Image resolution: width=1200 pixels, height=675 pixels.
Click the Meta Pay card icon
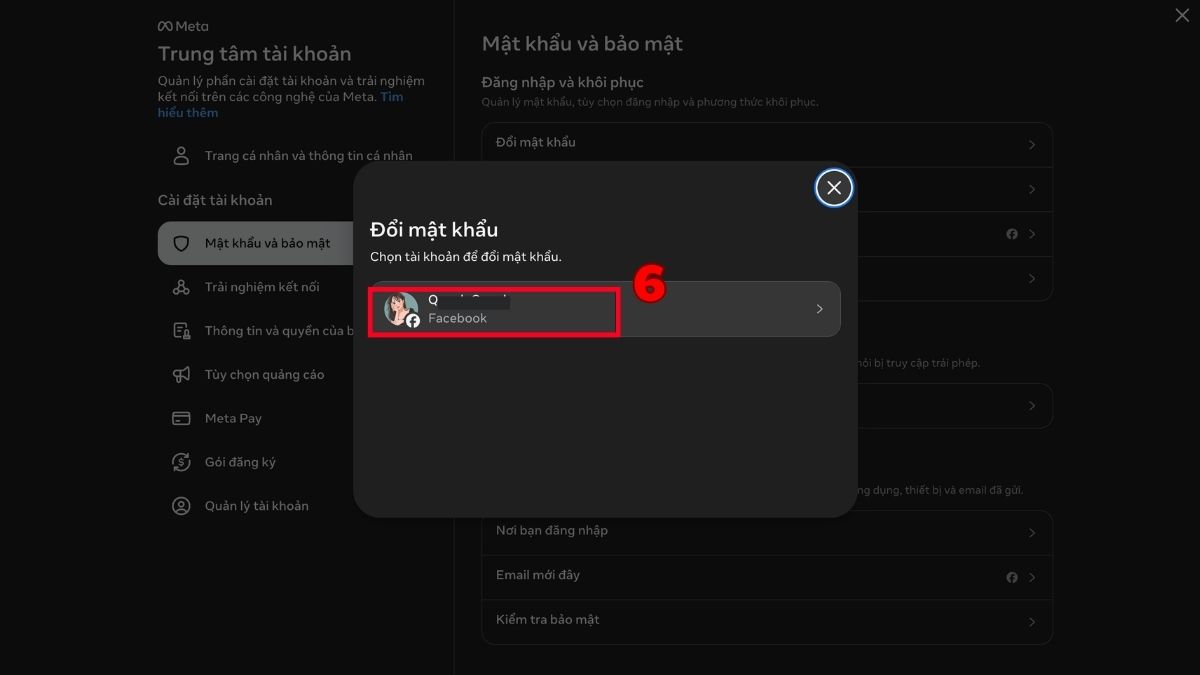click(x=181, y=418)
